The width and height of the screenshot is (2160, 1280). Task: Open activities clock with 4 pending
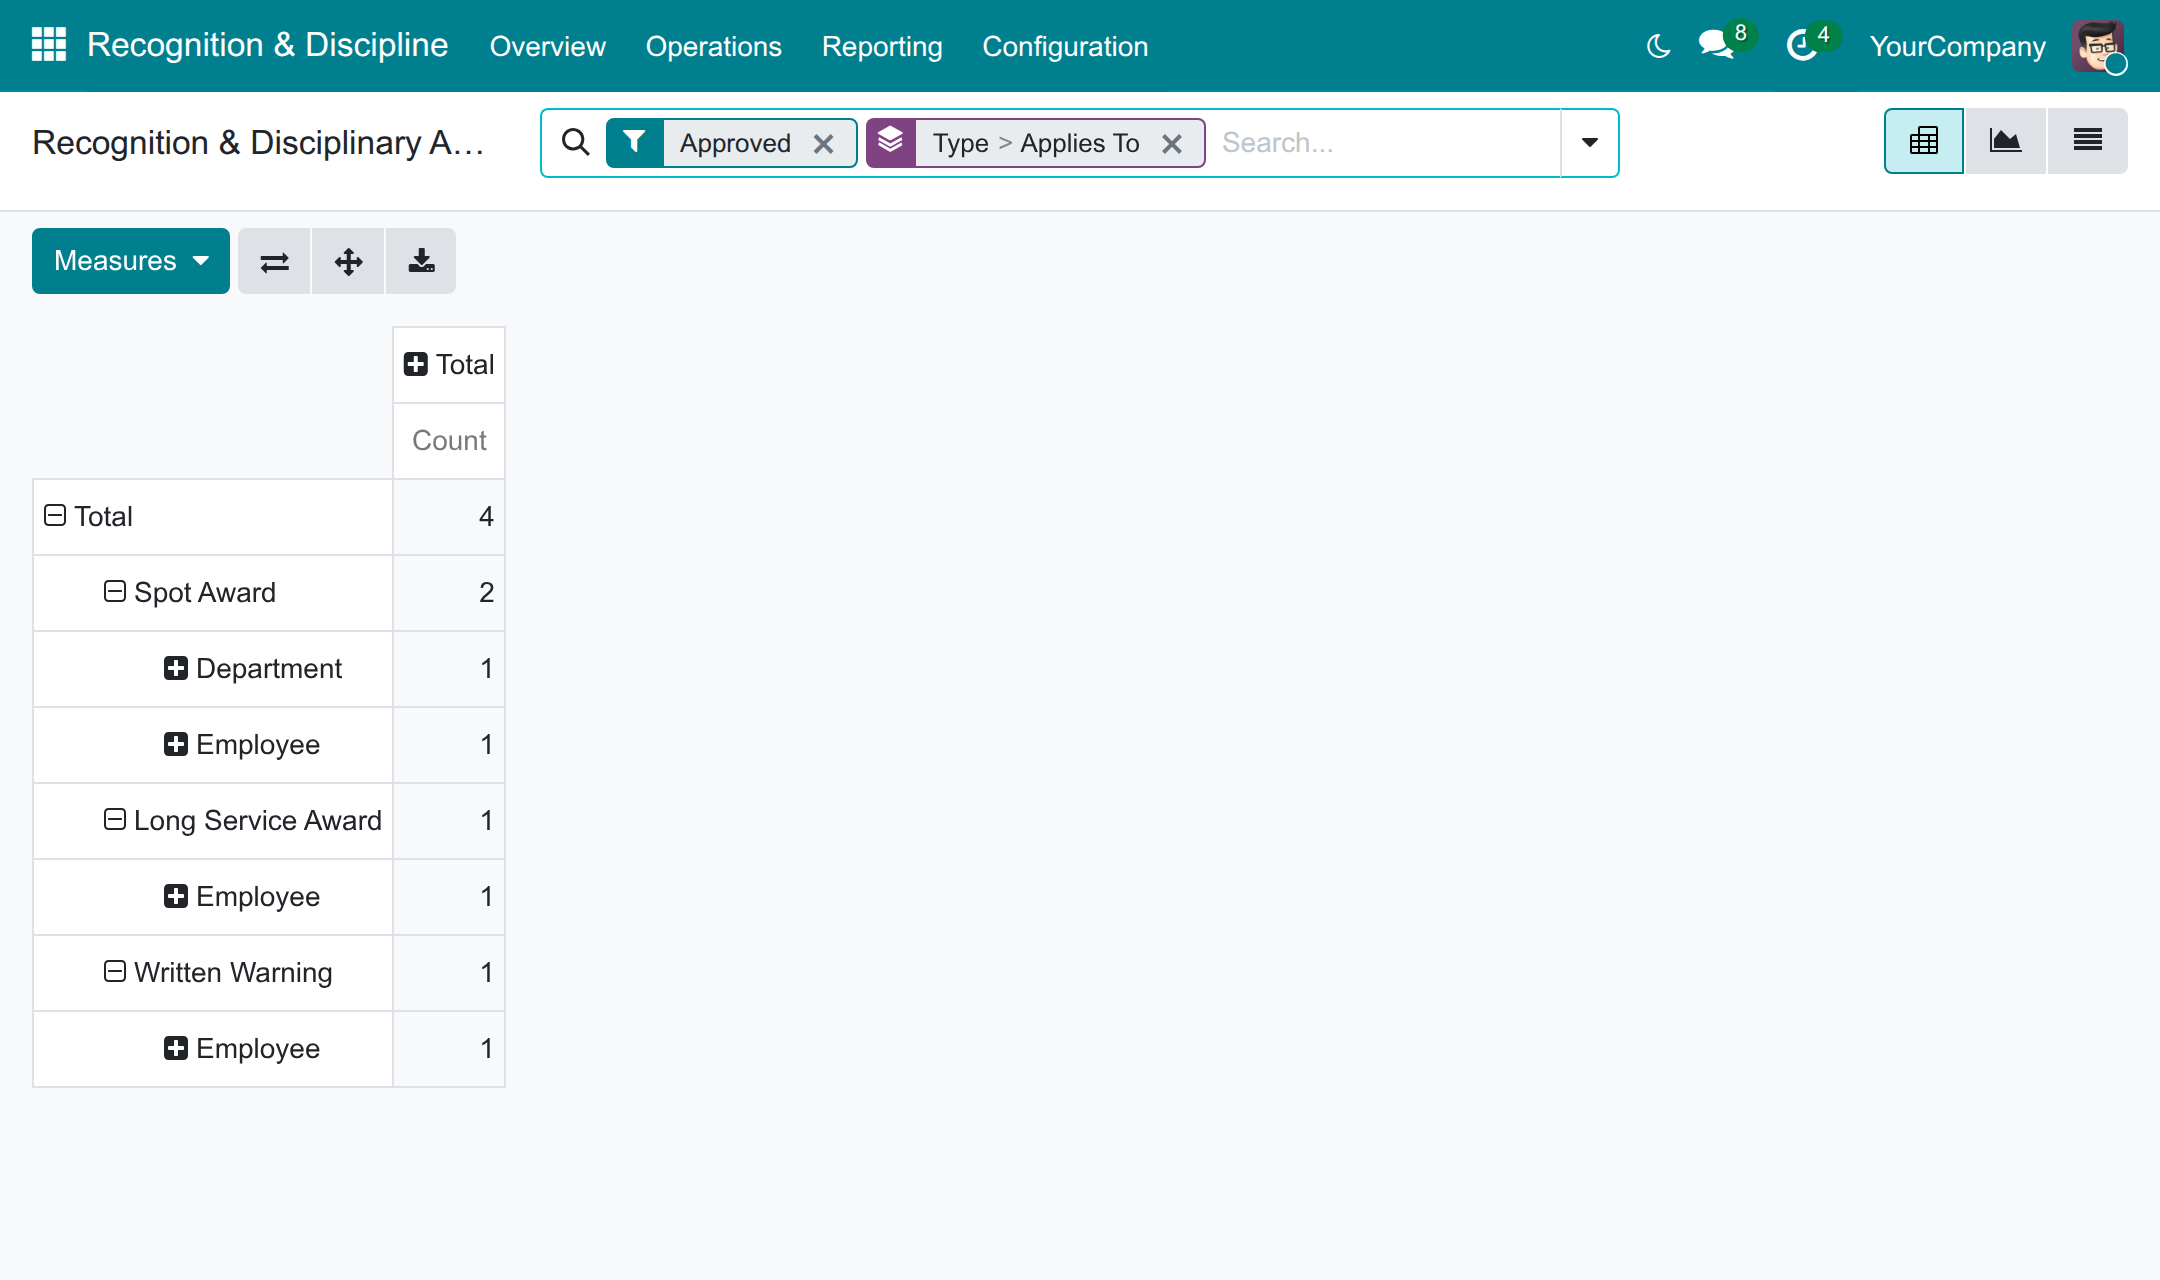[1811, 44]
